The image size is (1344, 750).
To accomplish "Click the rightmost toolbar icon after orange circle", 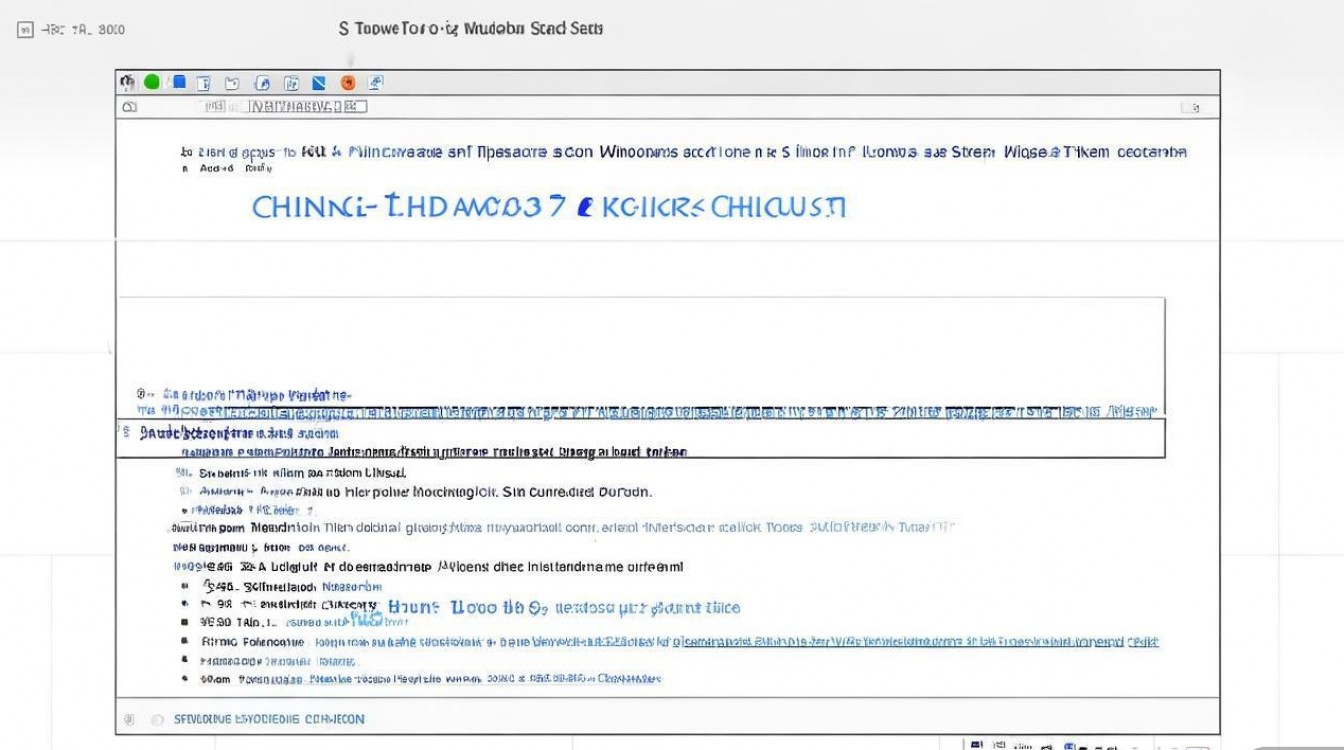I will tap(375, 83).
